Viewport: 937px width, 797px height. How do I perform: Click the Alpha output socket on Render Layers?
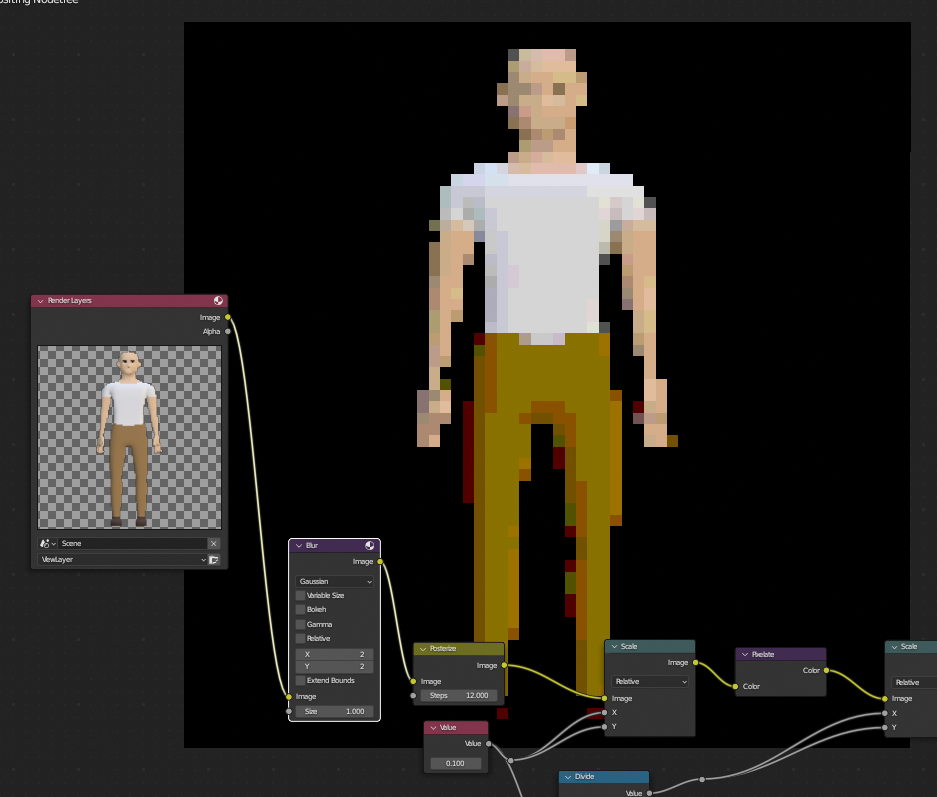coord(228,331)
